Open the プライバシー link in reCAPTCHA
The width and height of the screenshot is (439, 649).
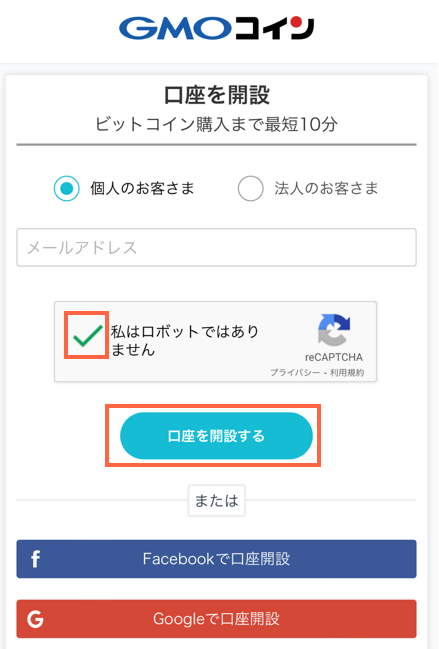point(295,373)
